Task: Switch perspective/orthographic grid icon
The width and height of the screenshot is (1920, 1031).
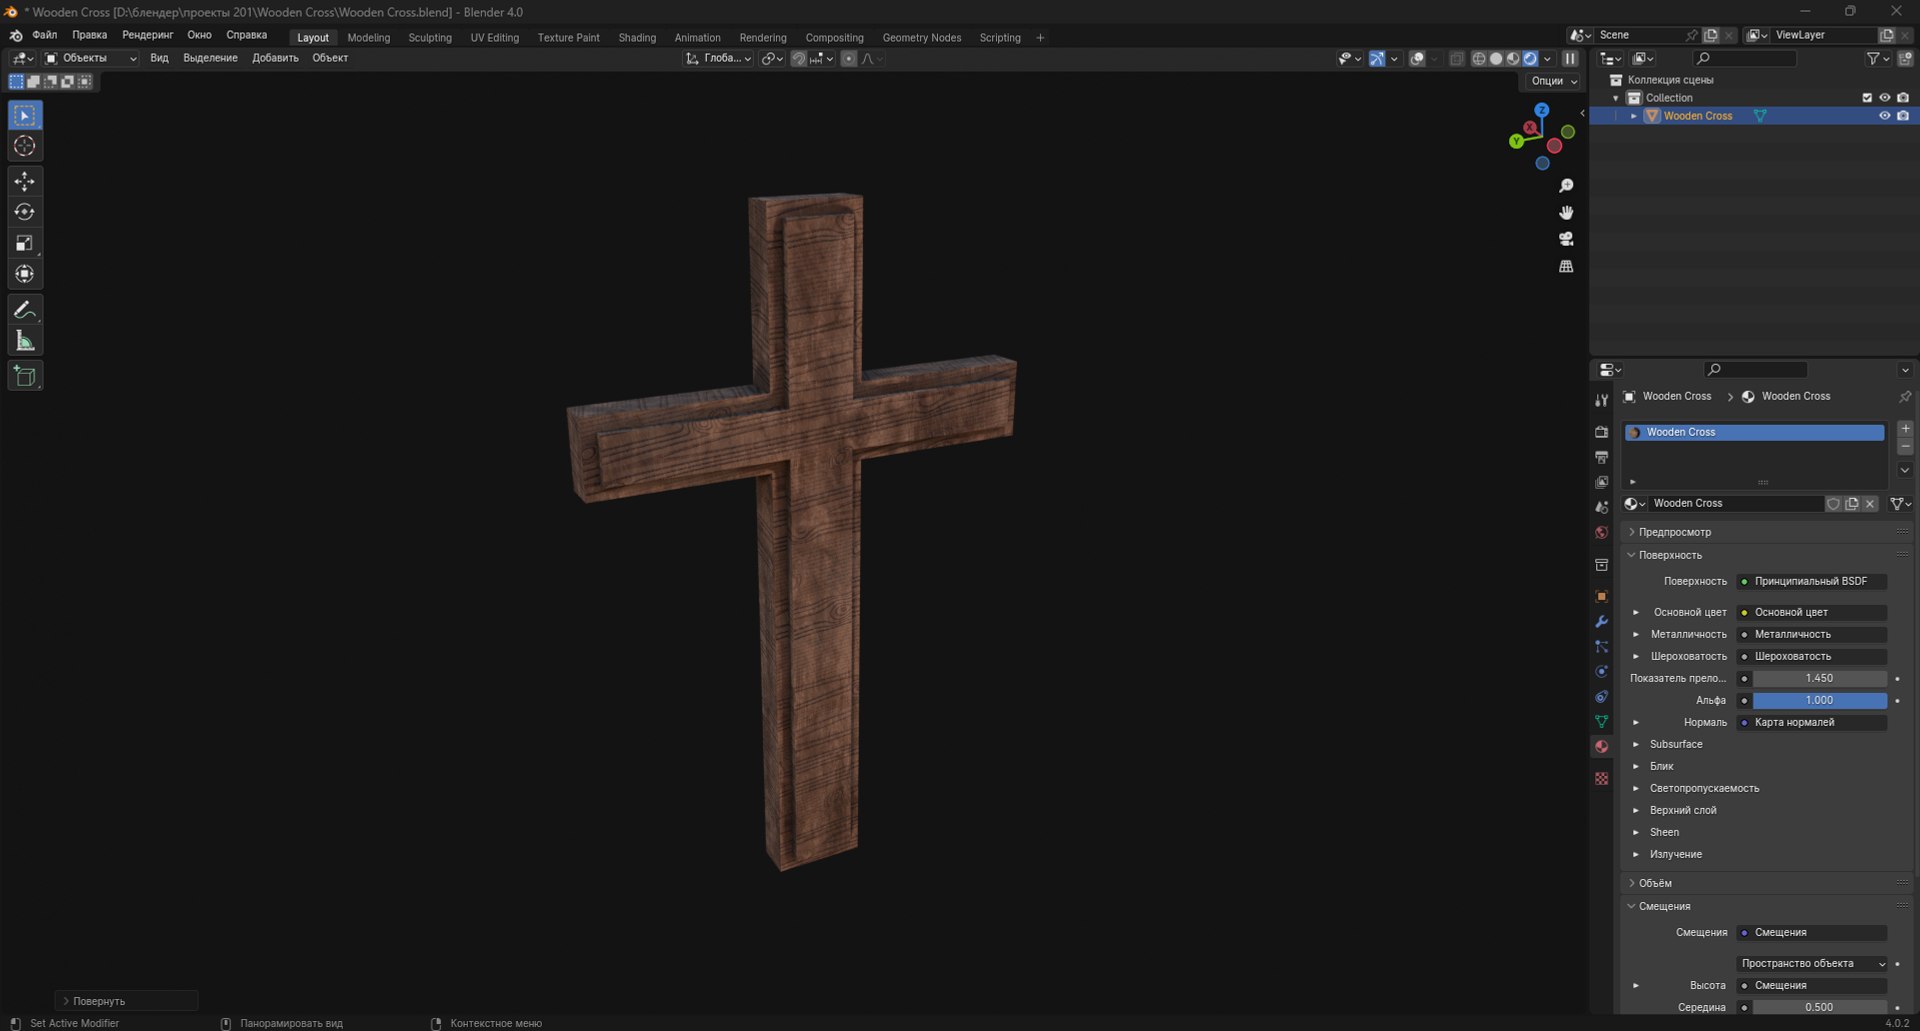Action: tap(1566, 266)
